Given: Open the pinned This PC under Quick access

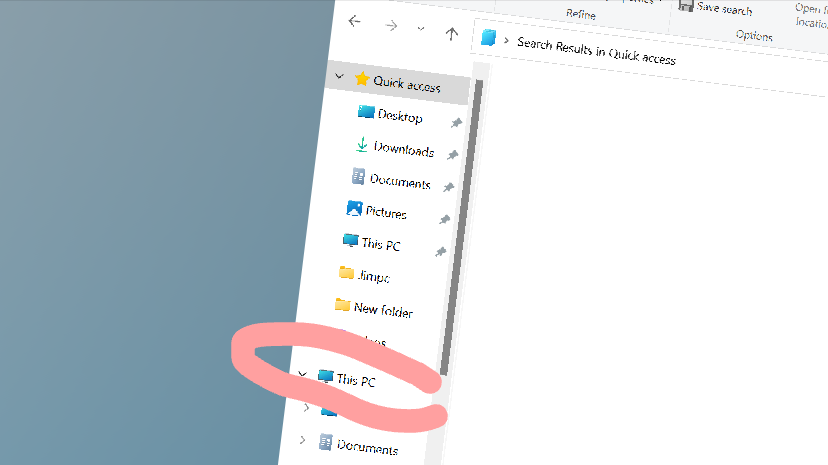Looking at the screenshot, I should [x=381, y=244].
